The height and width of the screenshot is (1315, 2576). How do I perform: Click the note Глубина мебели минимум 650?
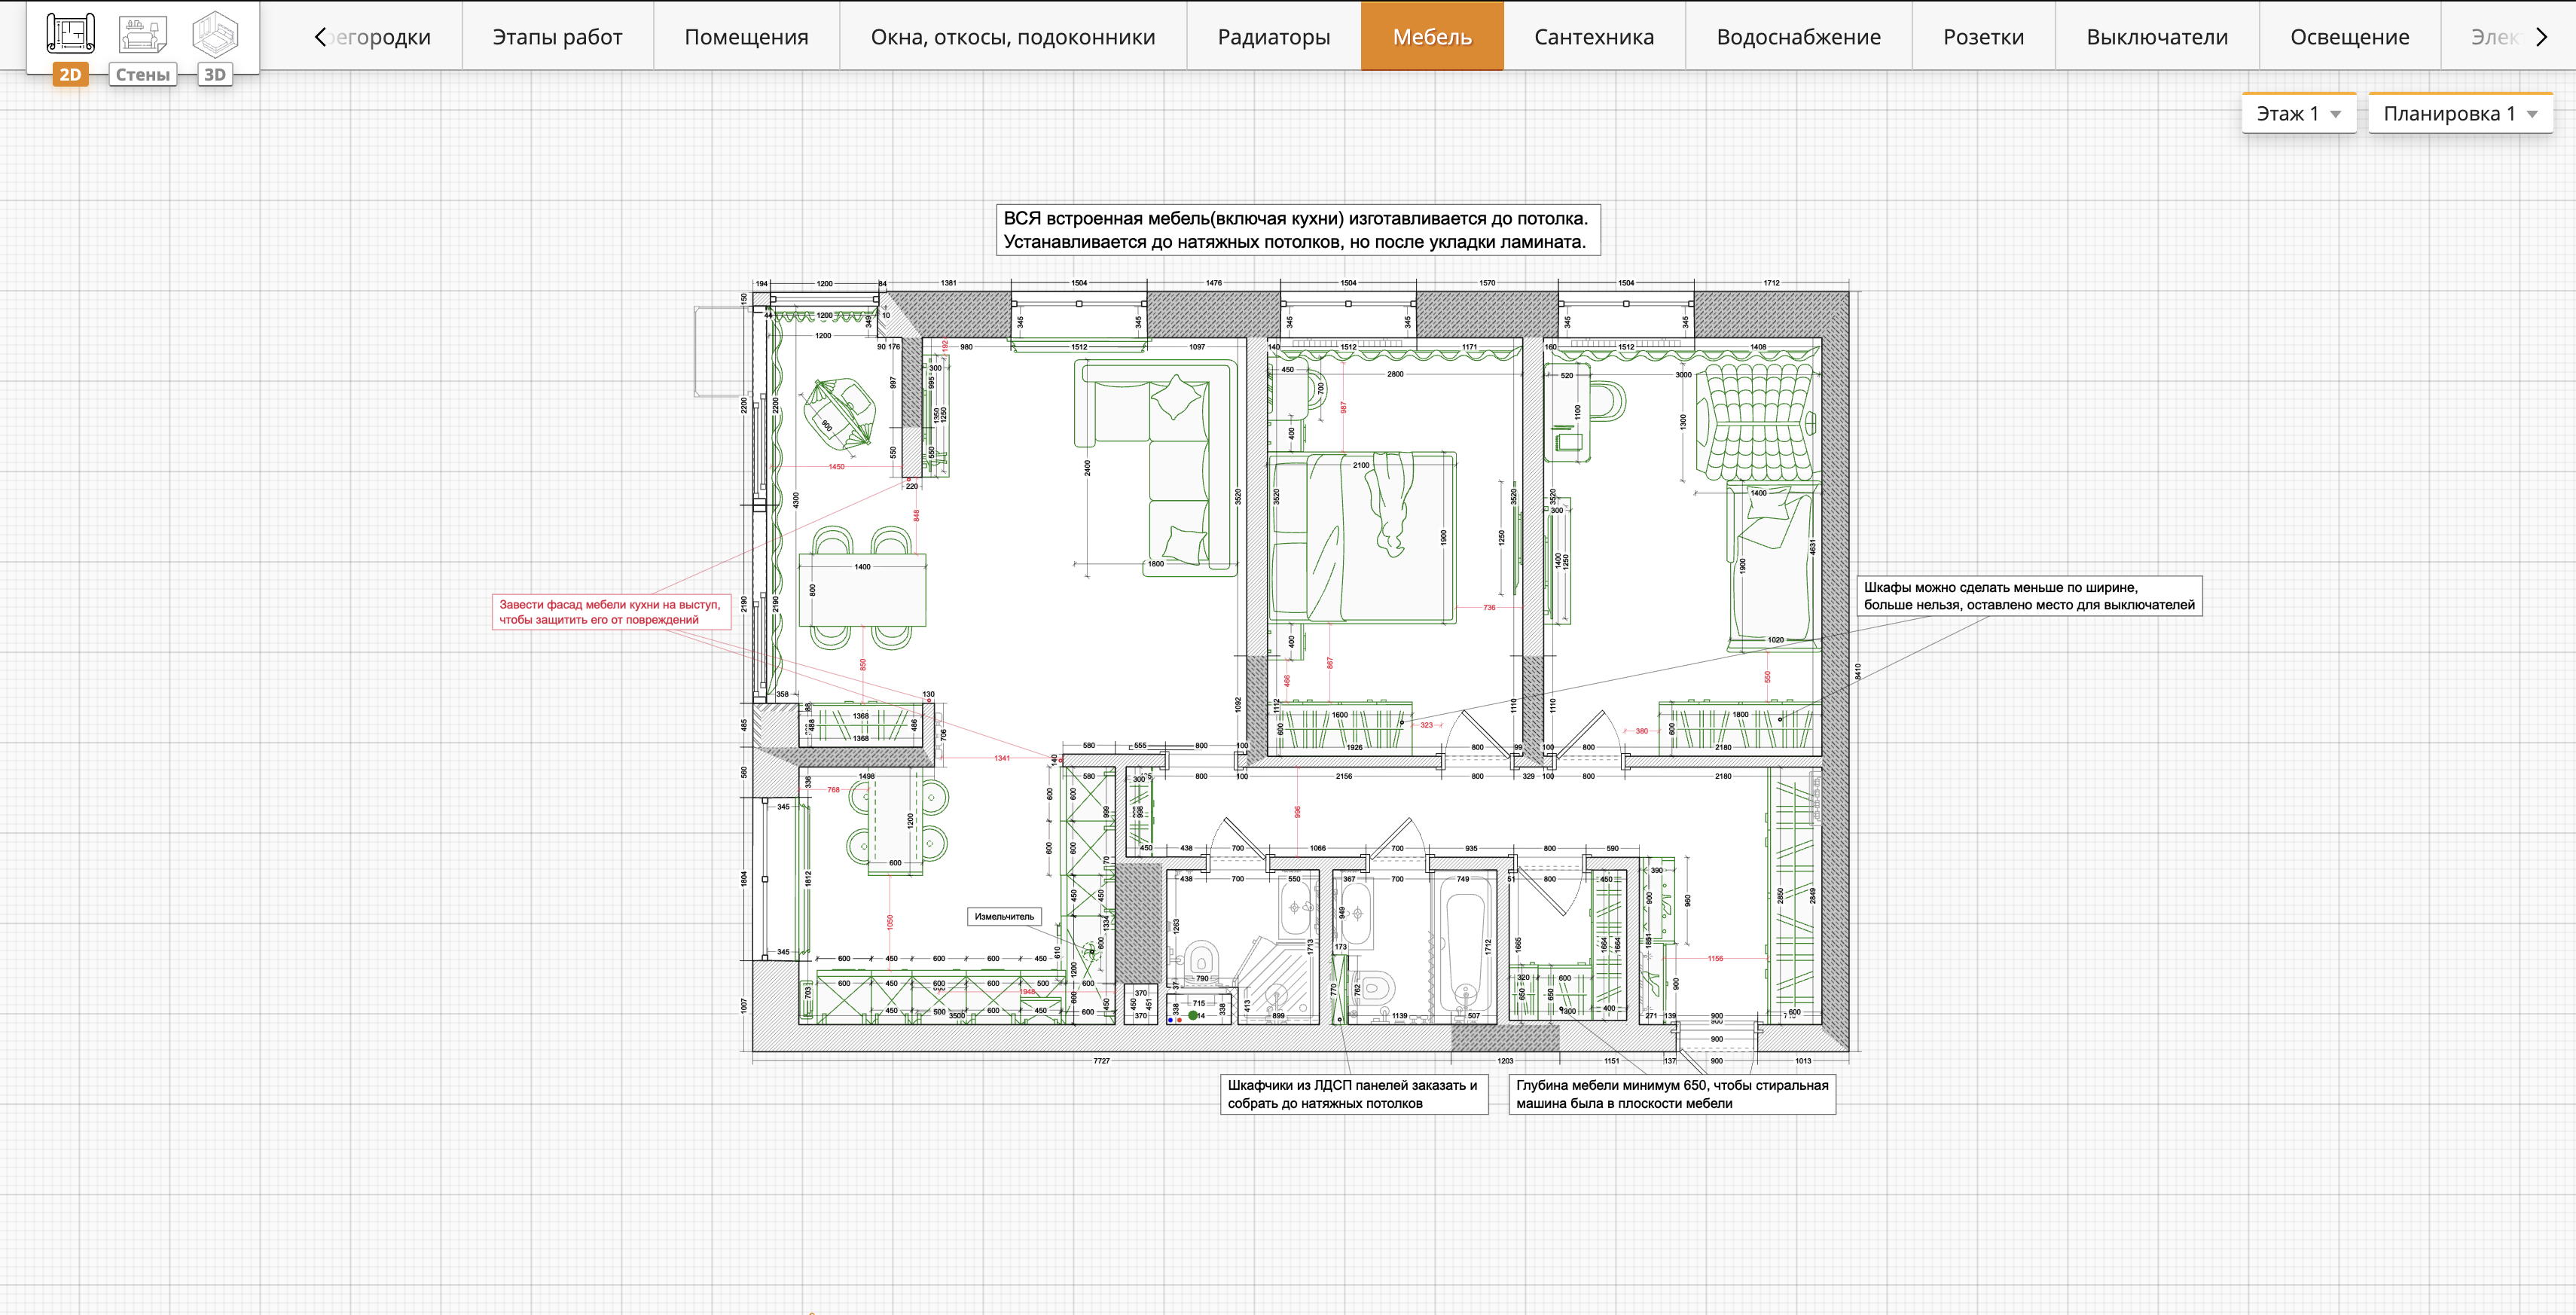1672,1094
